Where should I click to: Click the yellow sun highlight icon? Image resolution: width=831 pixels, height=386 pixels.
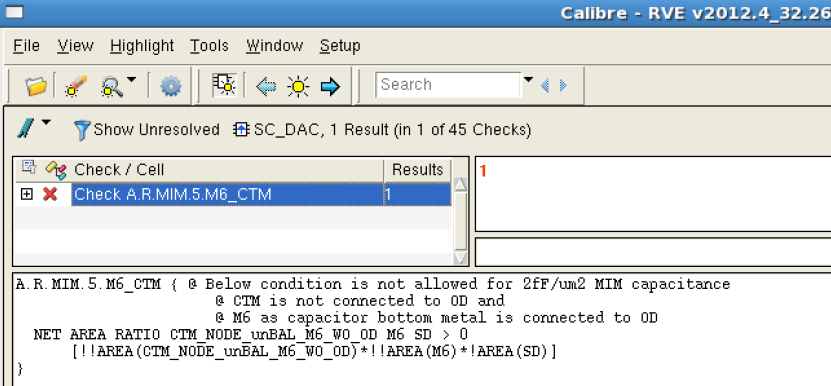[298, 86]
